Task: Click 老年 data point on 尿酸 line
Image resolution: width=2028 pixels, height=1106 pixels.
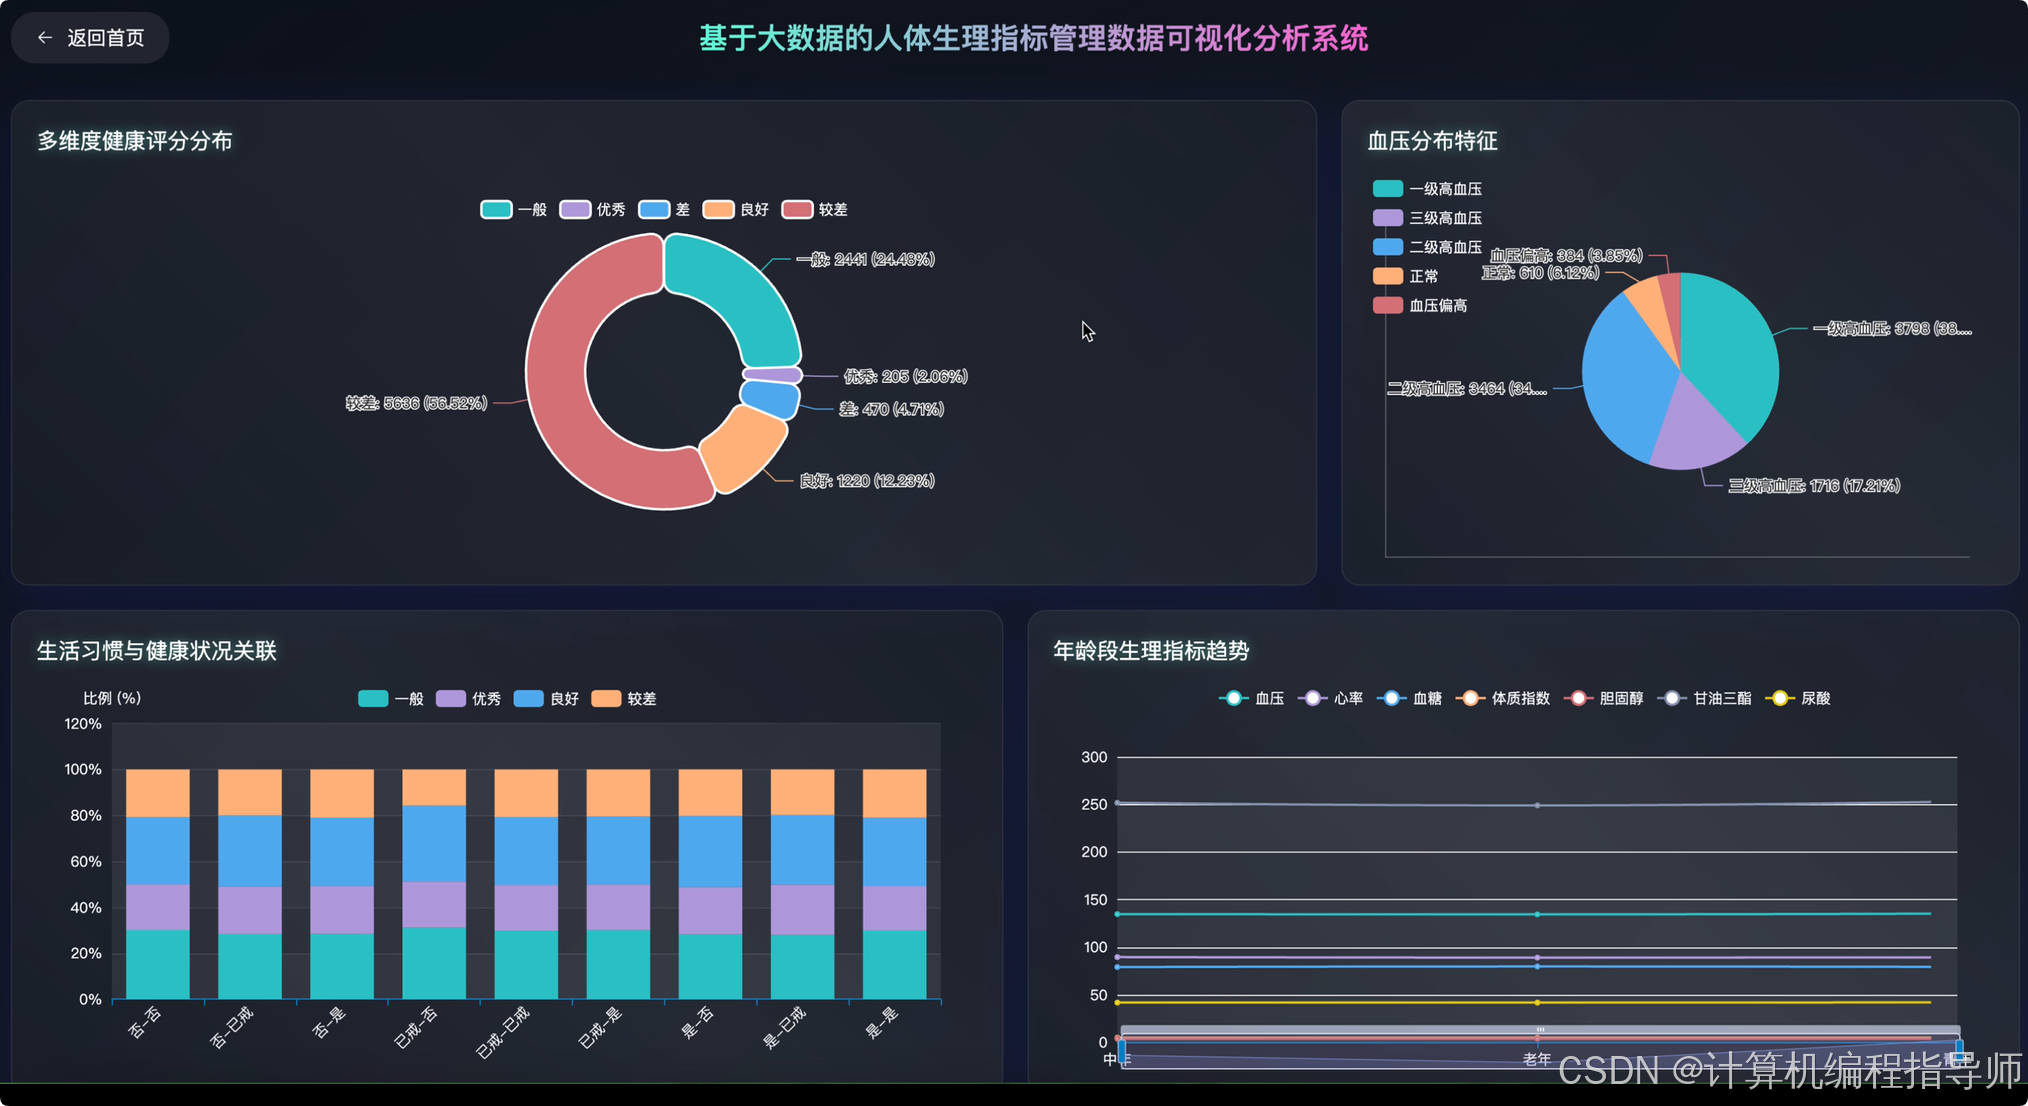Action: pyautogui.click(x=1537, y=1002)
